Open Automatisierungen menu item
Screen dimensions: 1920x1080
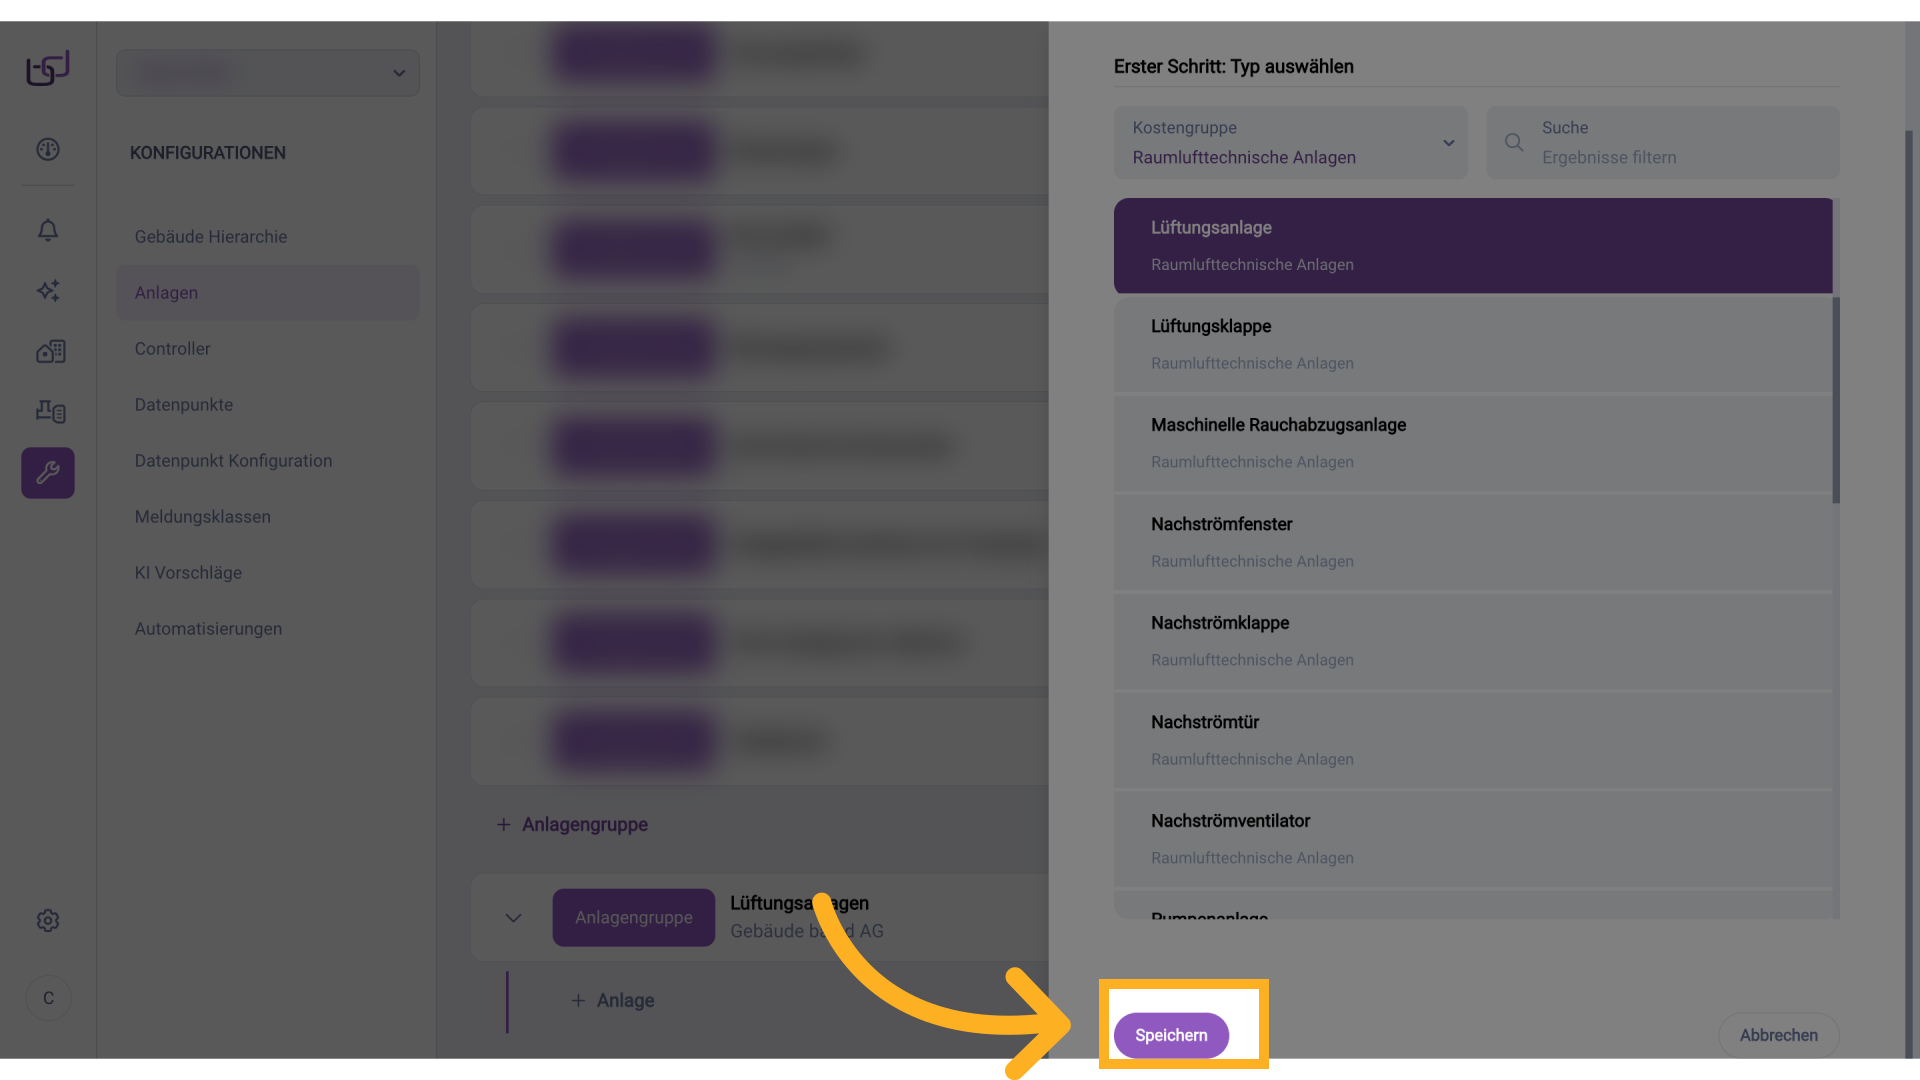pyautogui.click(x=208, y=629)
